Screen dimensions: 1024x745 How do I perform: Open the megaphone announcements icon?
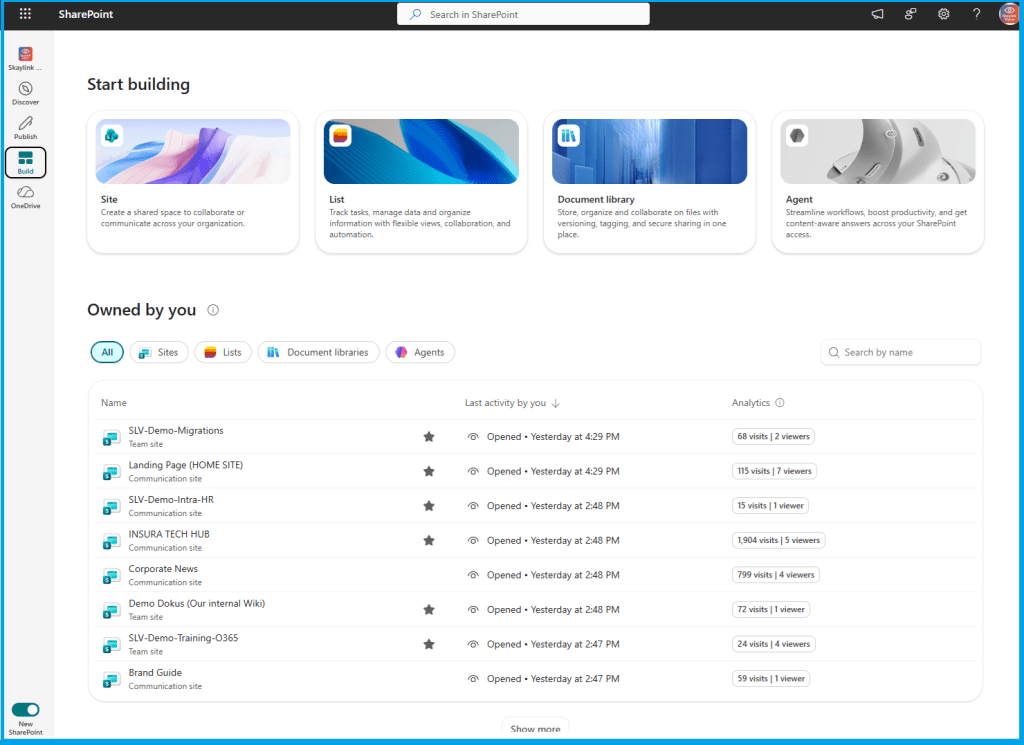coord(877,14)
